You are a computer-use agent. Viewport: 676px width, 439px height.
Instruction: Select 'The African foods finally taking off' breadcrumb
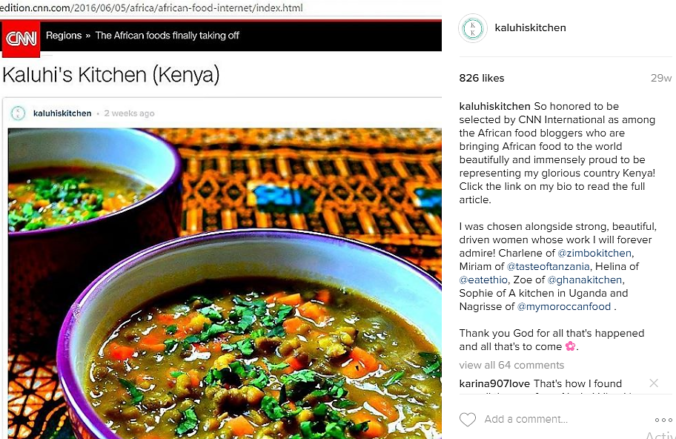167,35
